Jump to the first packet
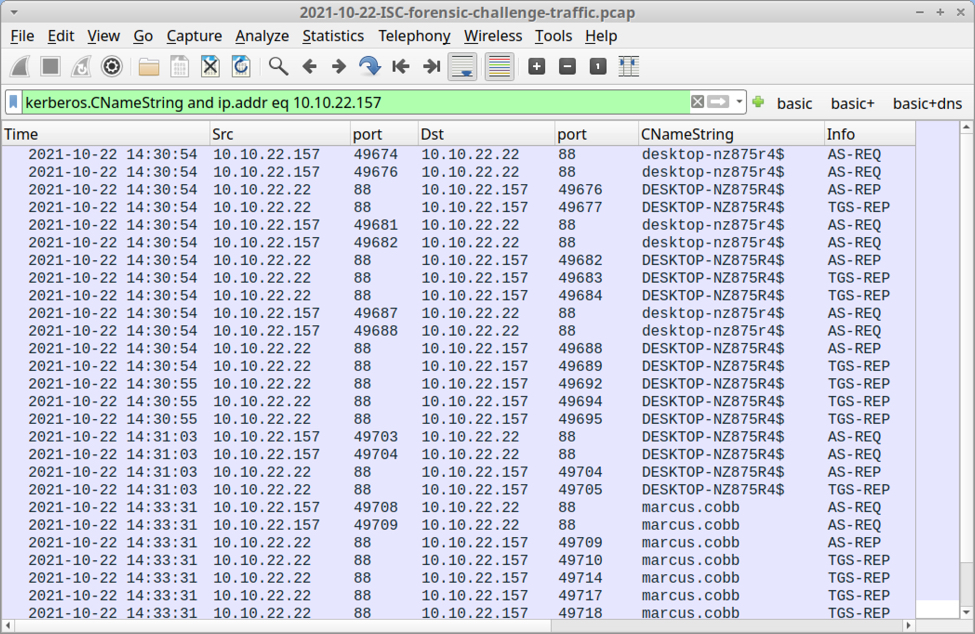Screen dimensions: 975x634 coord(400,67)
